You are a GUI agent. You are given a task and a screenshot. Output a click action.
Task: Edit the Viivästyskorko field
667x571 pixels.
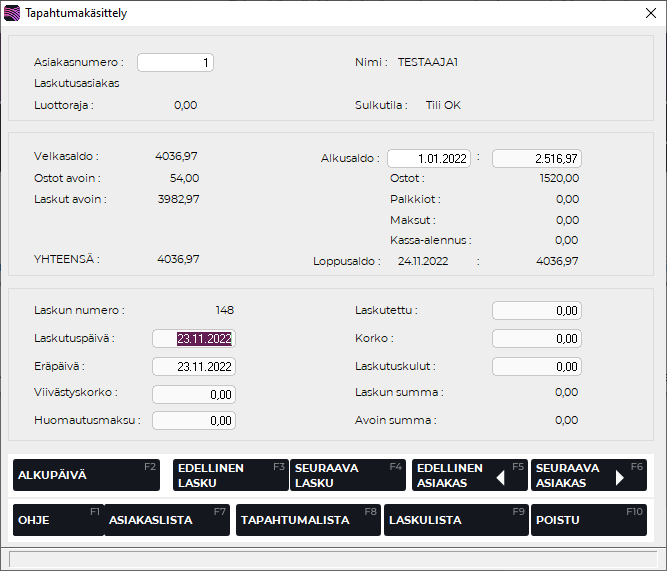click(x=194, y=394)
